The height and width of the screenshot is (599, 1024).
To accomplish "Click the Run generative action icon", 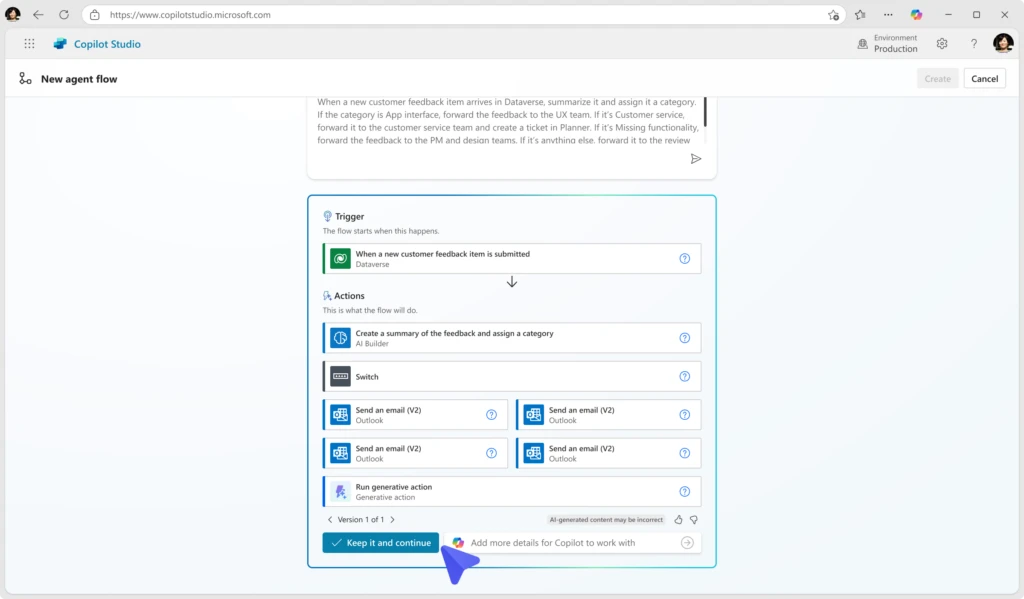I will click(339, 491).
